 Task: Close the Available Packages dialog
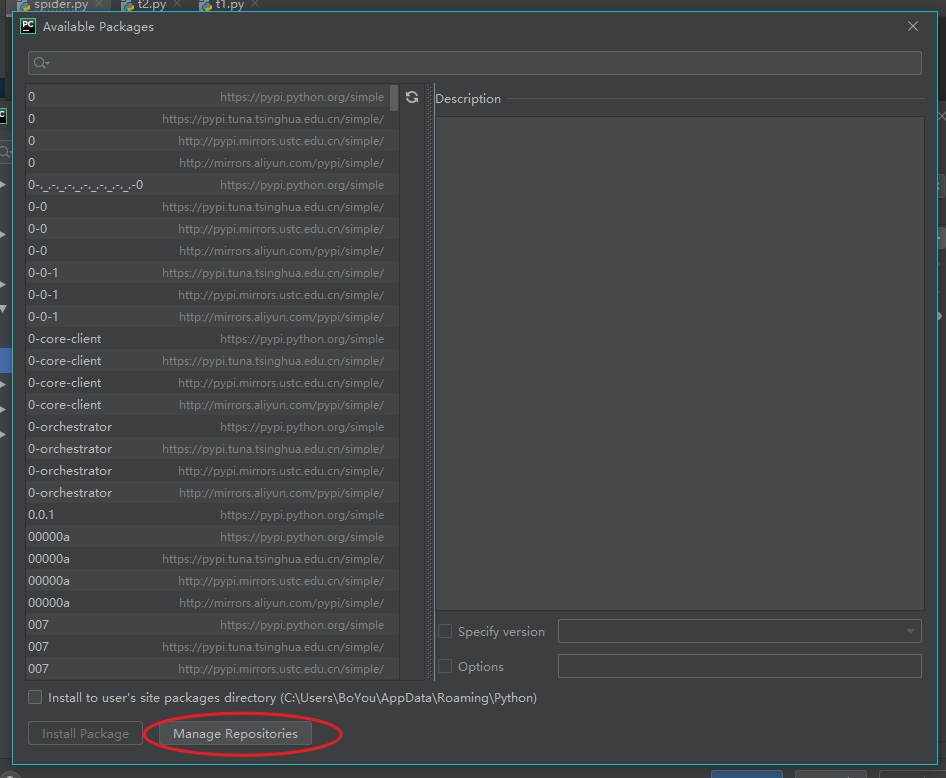[x=913, y=27]
